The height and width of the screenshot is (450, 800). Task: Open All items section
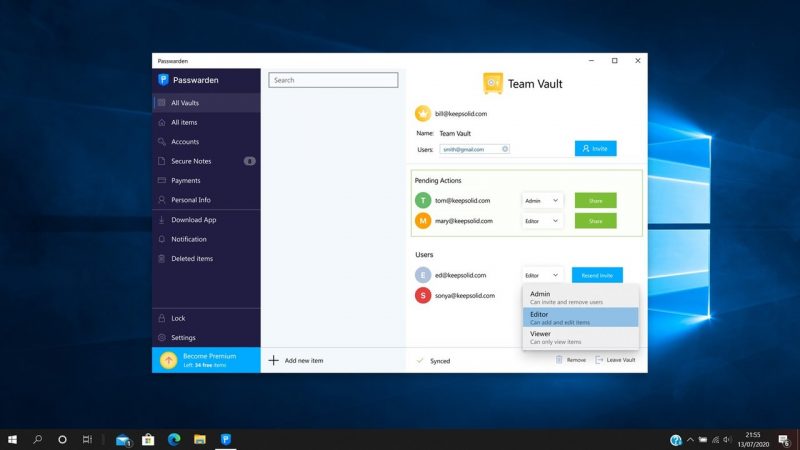point(206,122)
